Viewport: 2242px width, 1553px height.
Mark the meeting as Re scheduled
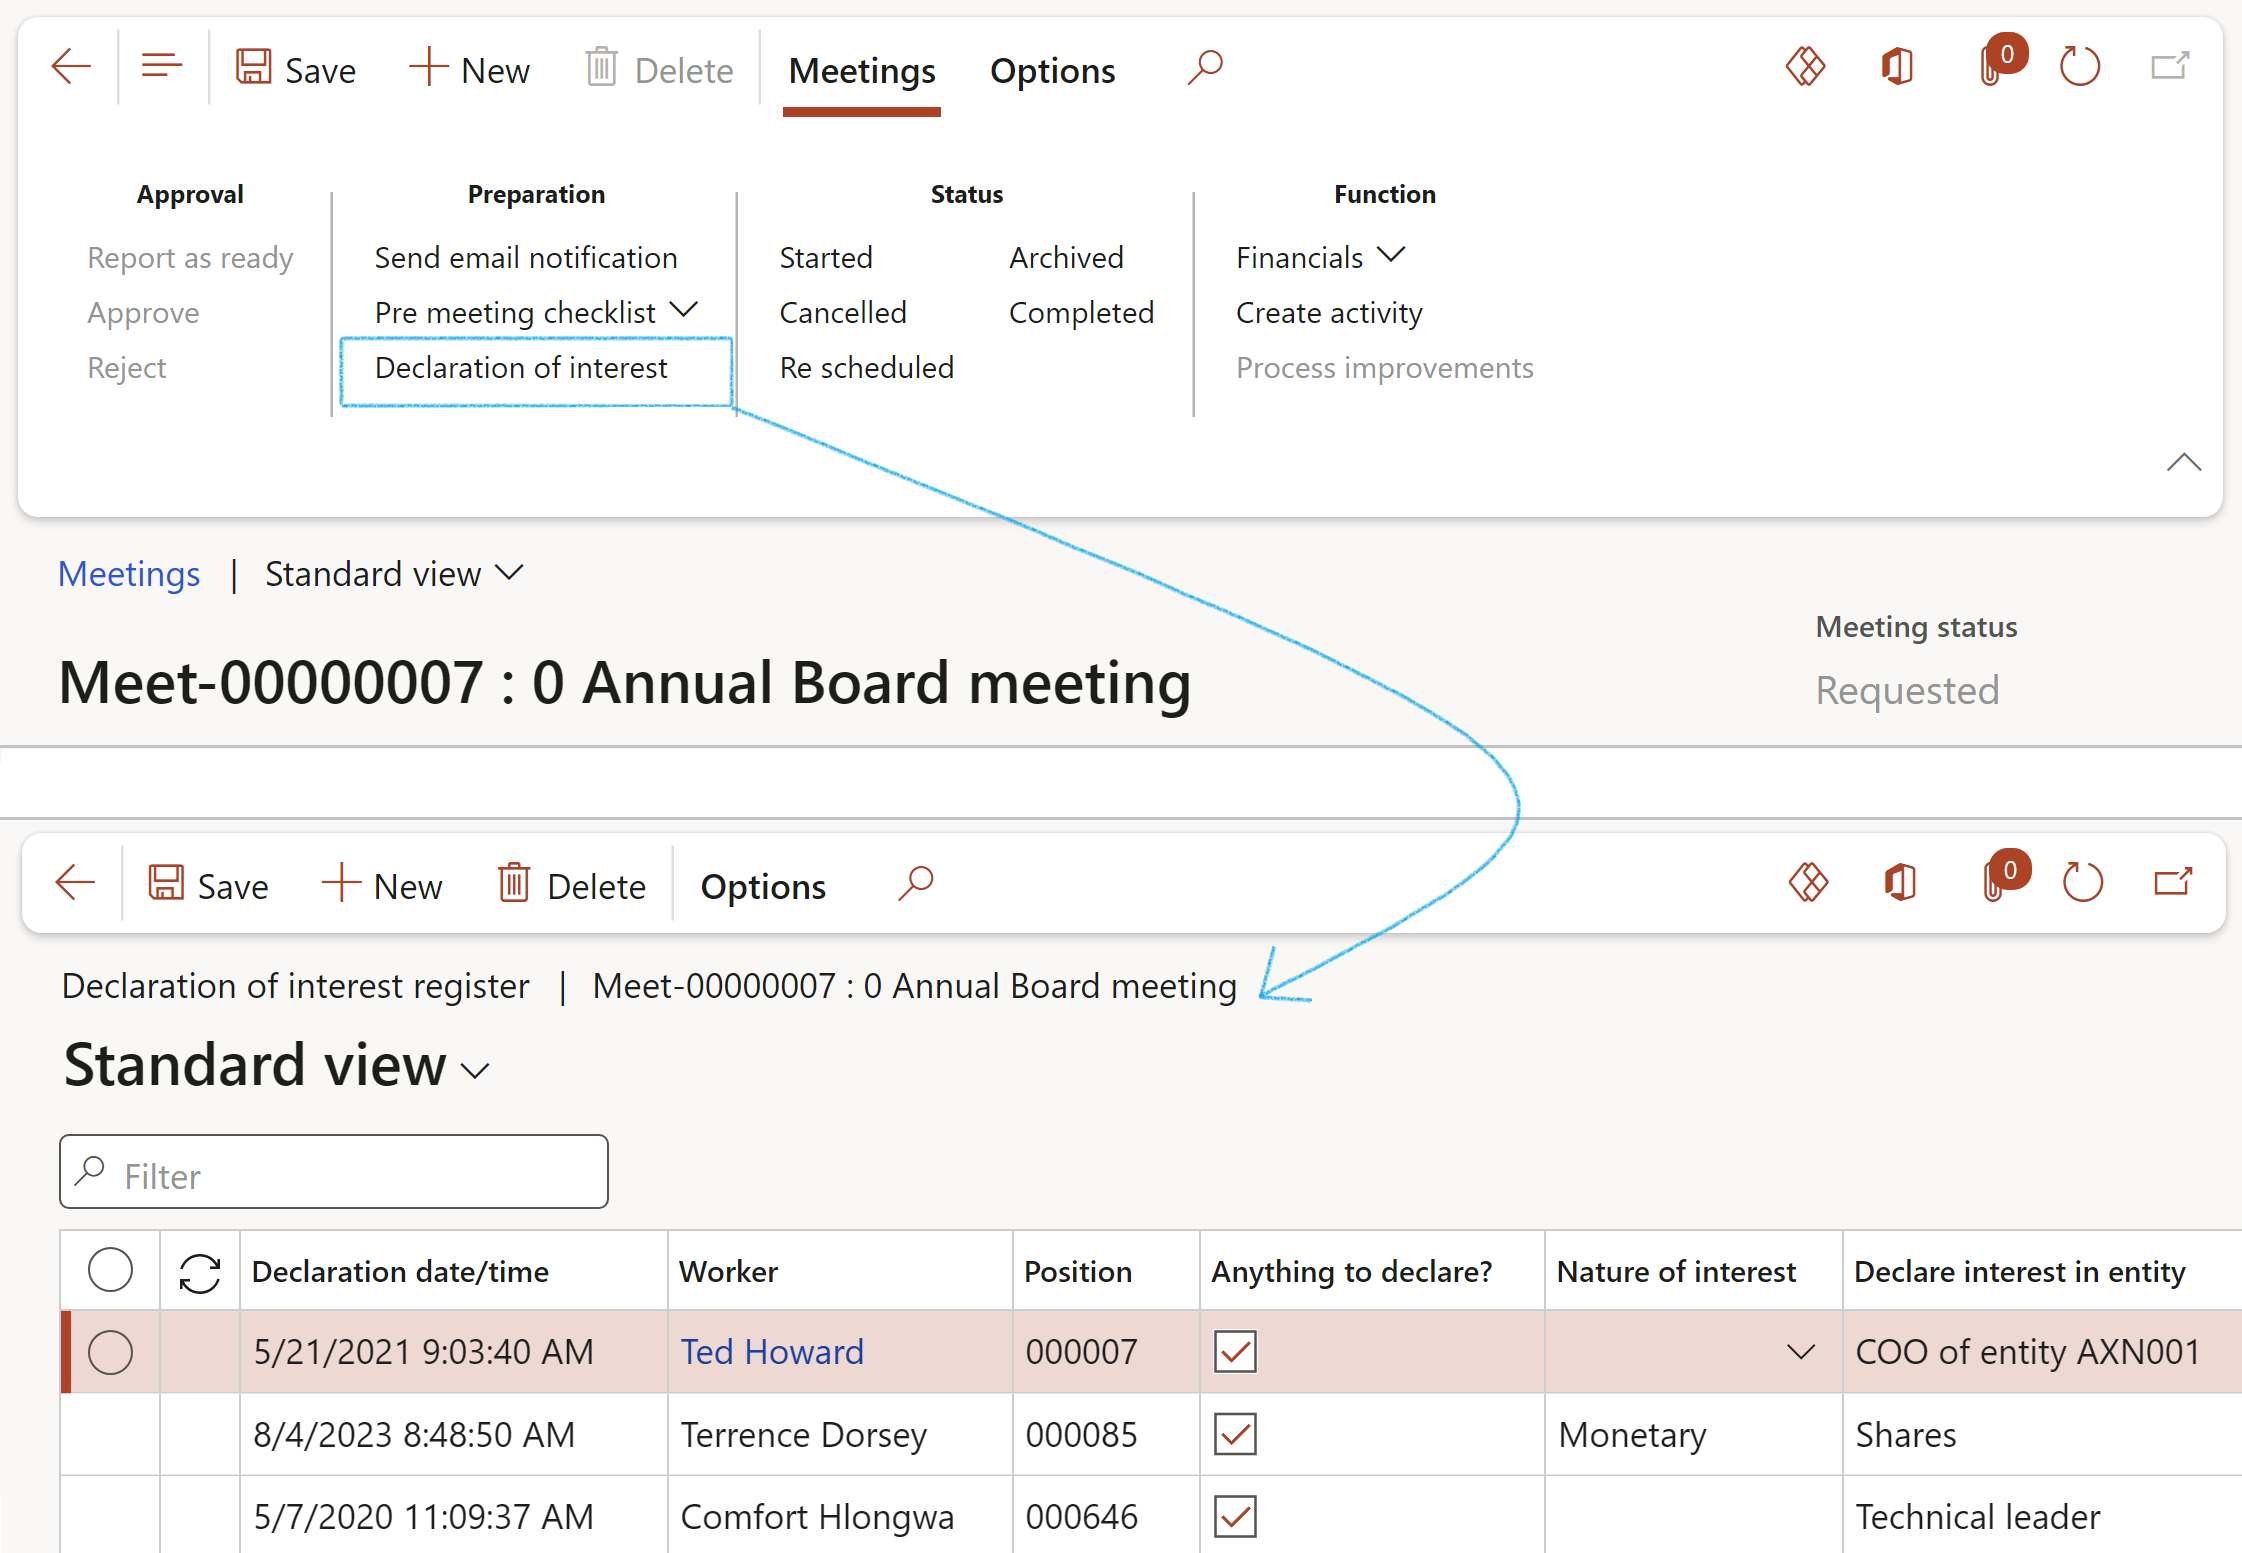pos(867,368)
